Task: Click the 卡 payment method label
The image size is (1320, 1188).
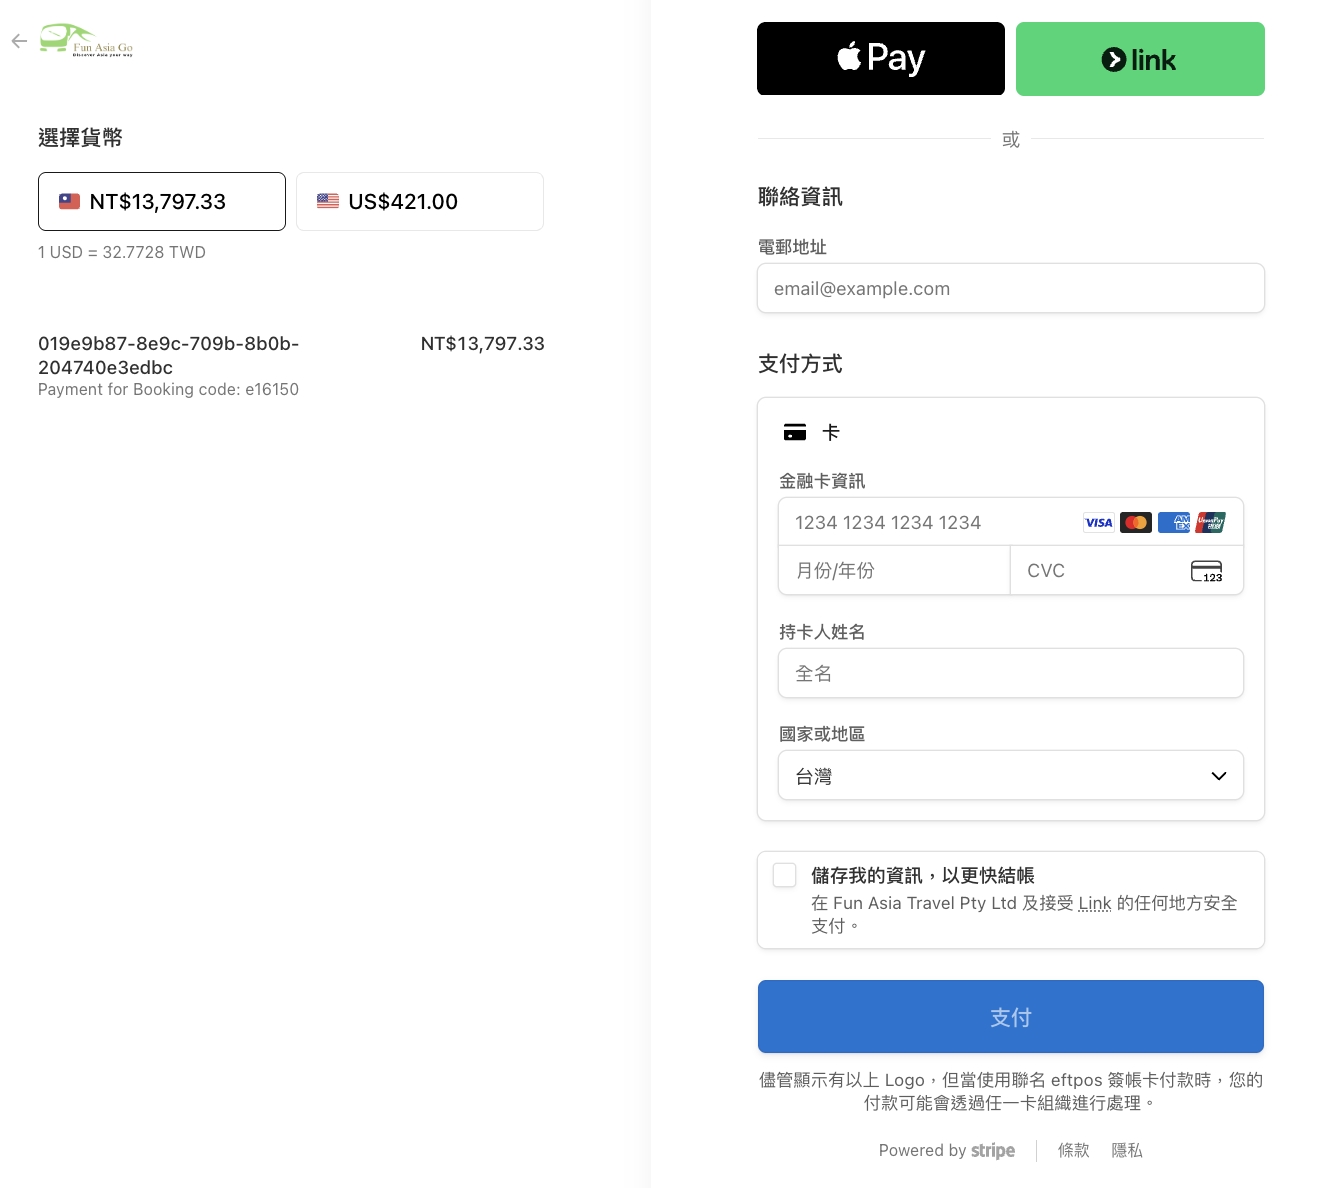Action: 831,432
